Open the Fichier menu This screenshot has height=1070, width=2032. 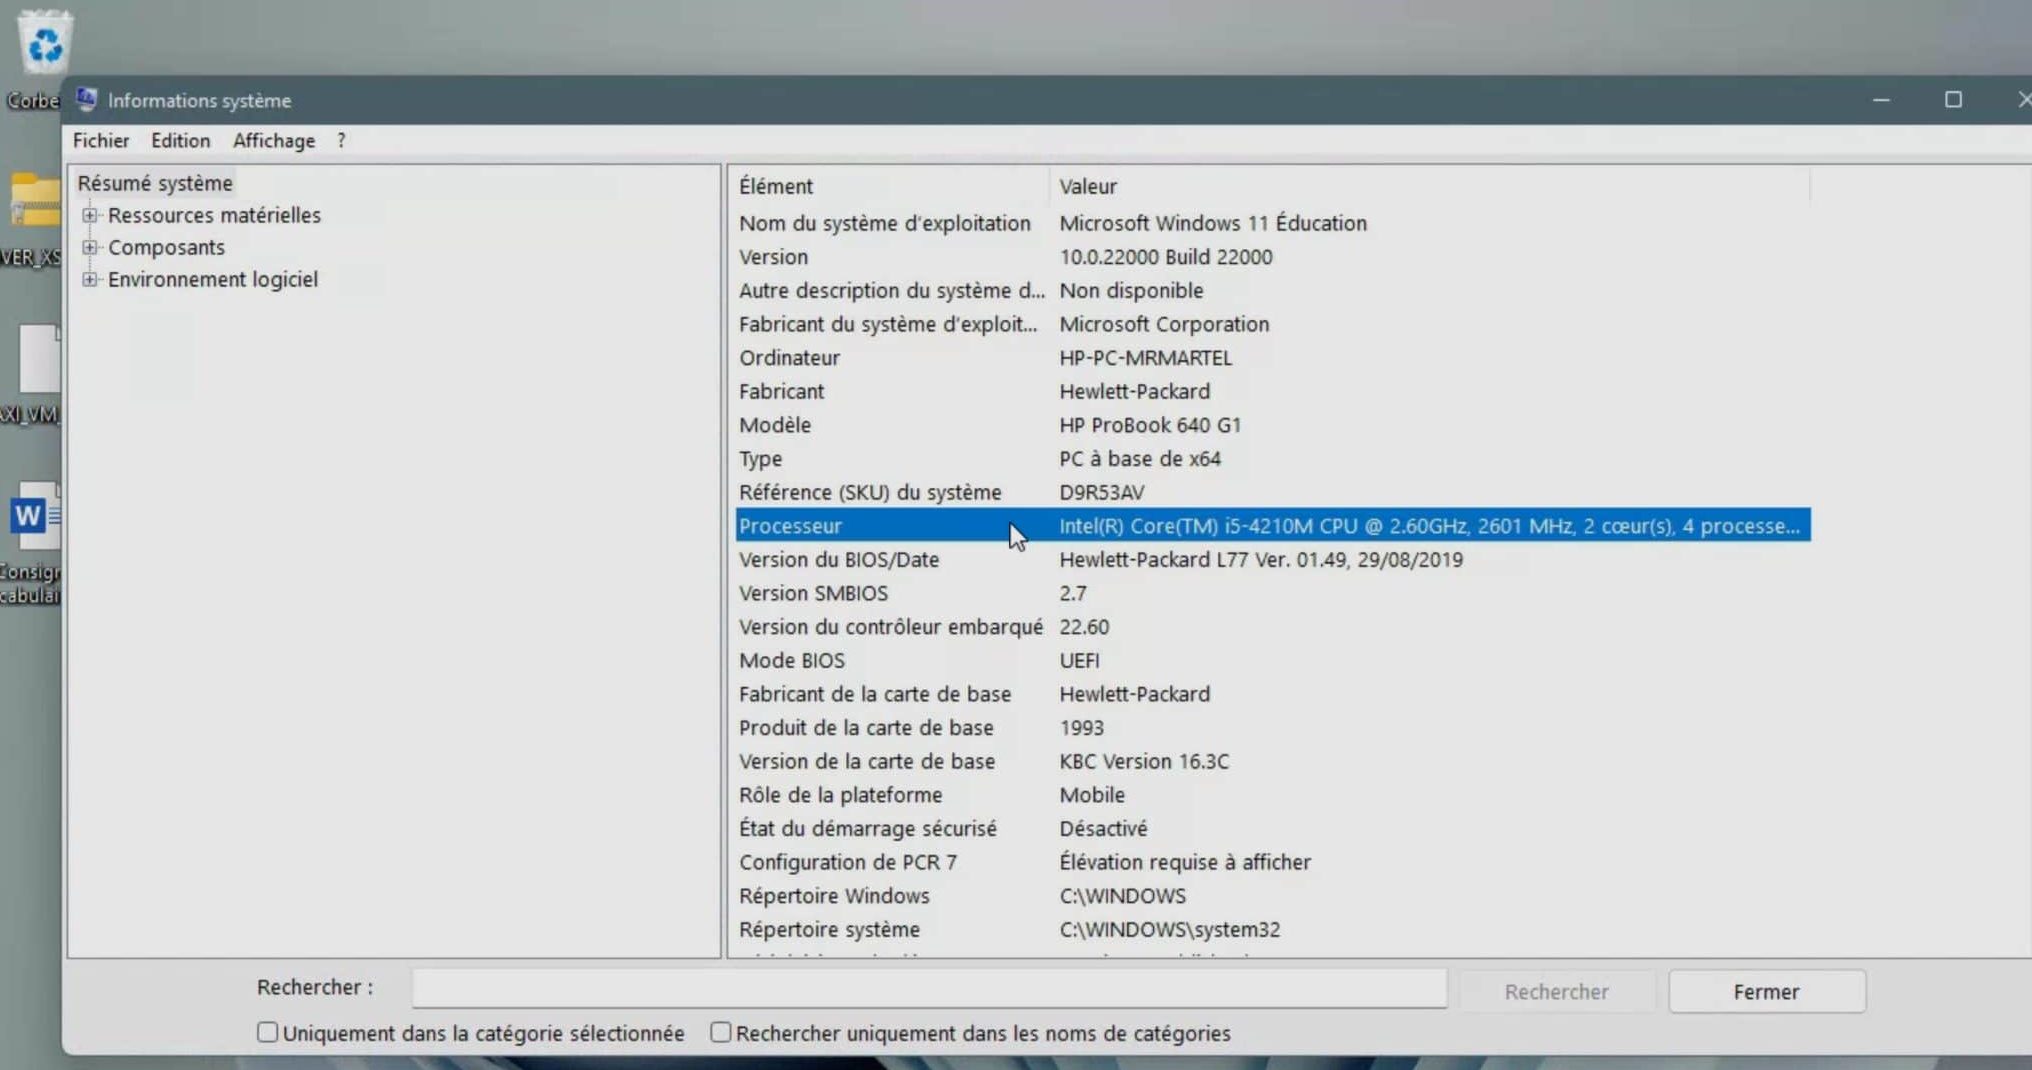click(x=100, y=141)
